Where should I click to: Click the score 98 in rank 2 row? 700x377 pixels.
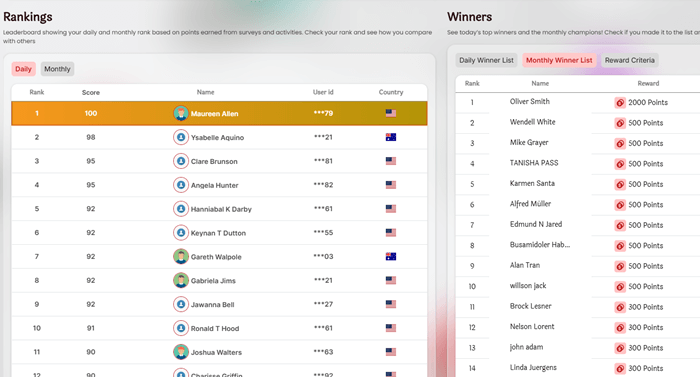coord(91,137)
